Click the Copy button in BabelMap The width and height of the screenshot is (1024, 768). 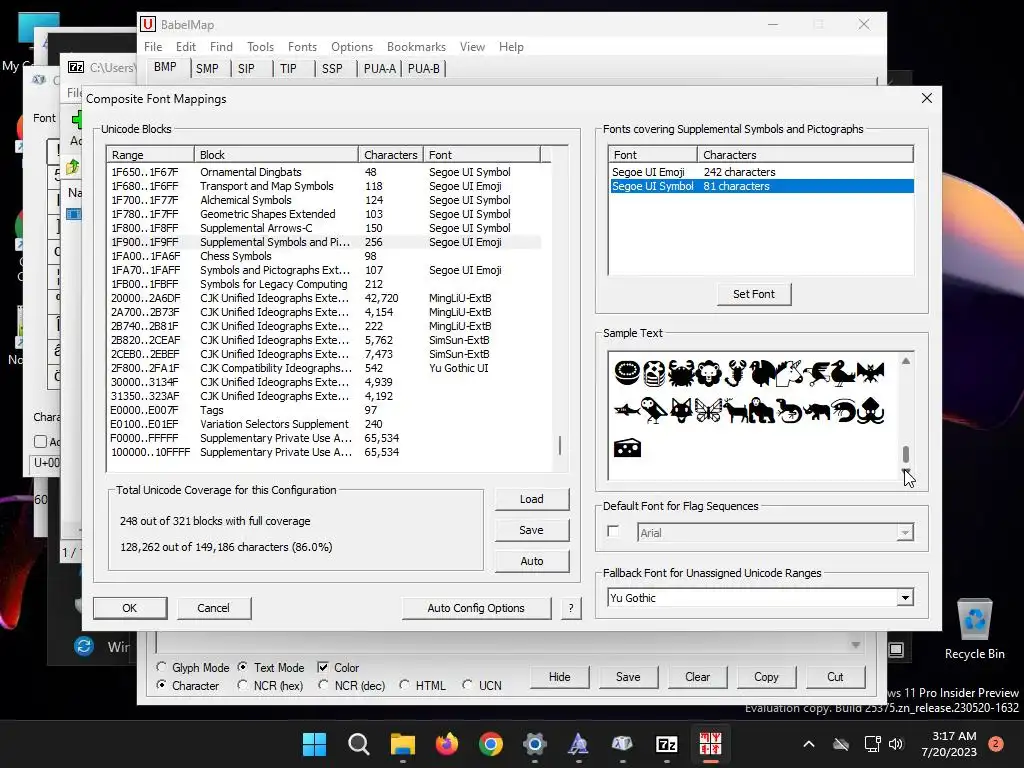766,677
